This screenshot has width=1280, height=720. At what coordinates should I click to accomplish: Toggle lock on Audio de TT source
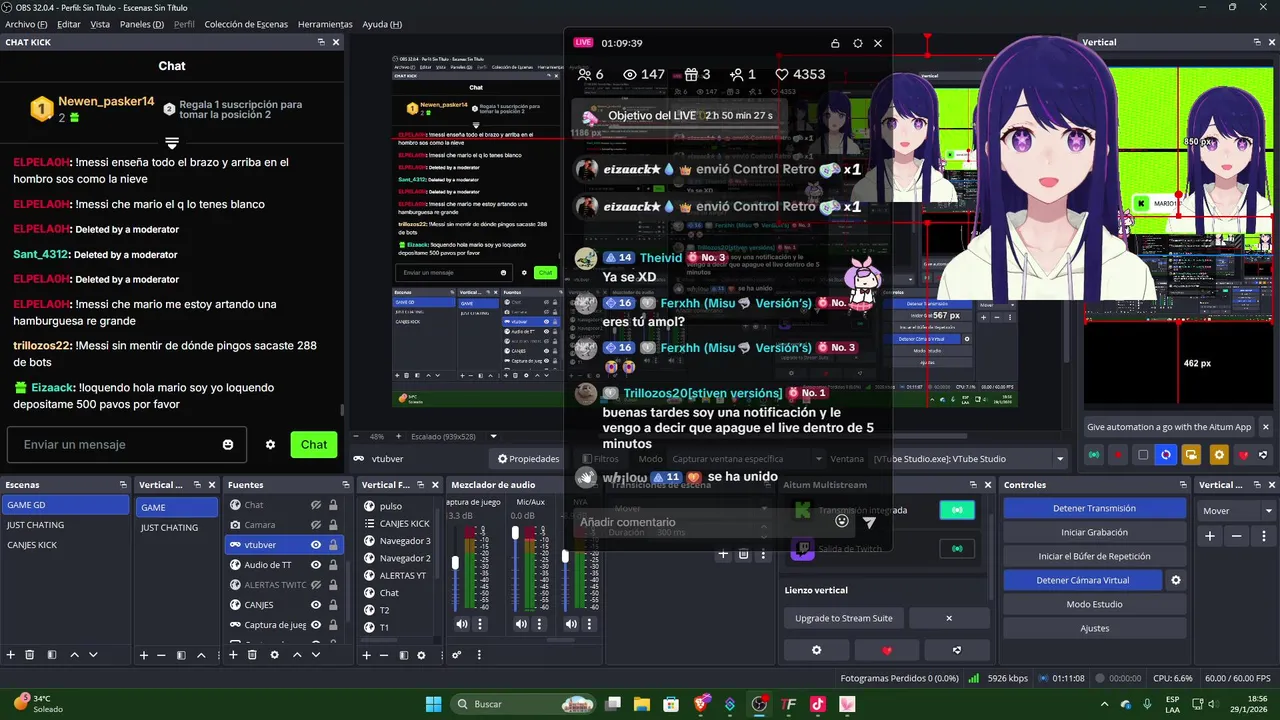click(x=333, y=565)
